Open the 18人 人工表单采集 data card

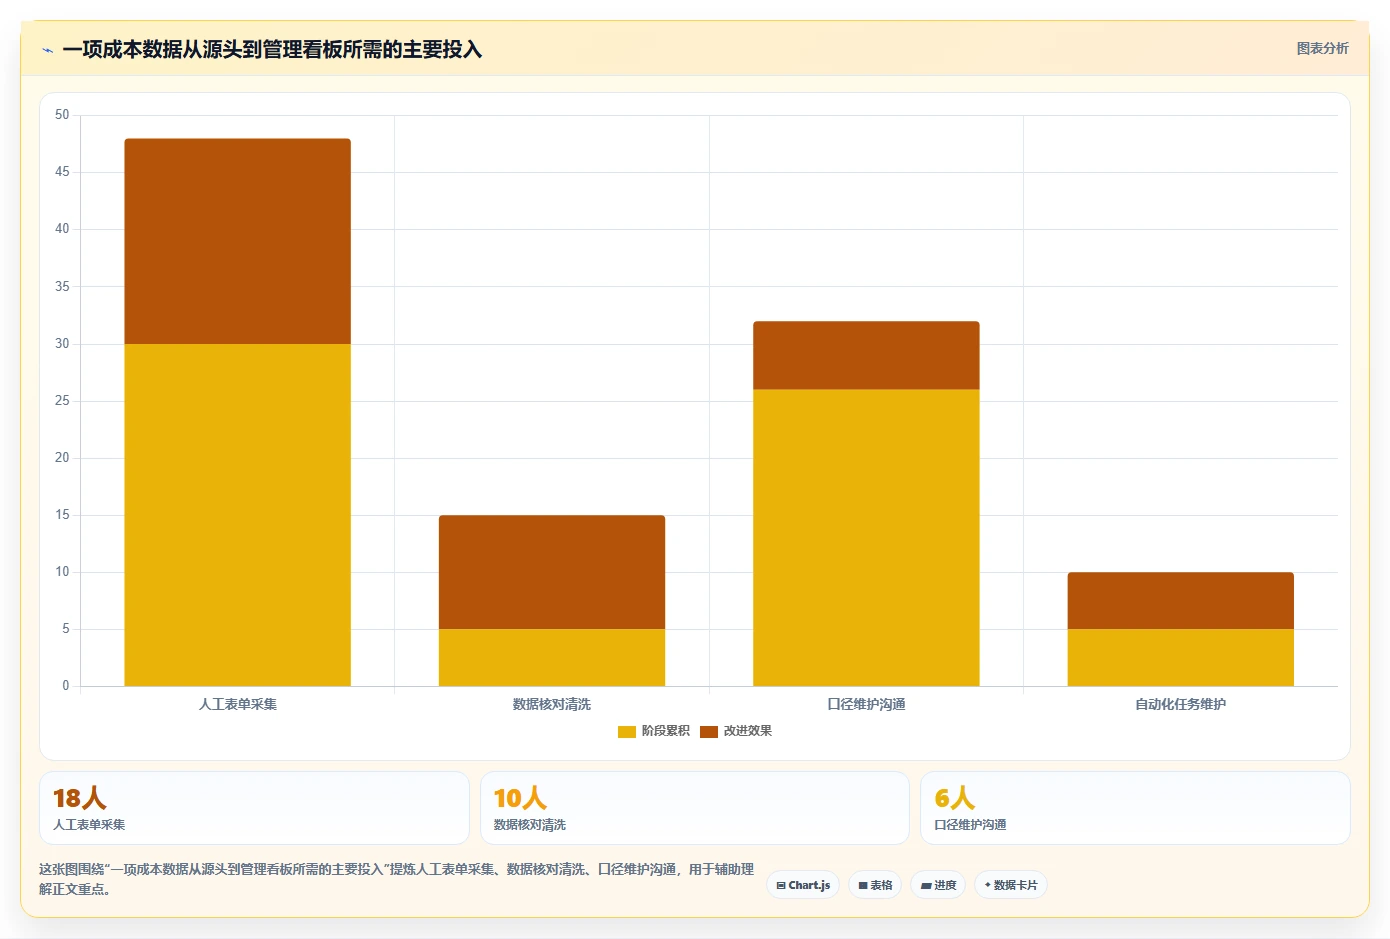click(x=254, y=808)
